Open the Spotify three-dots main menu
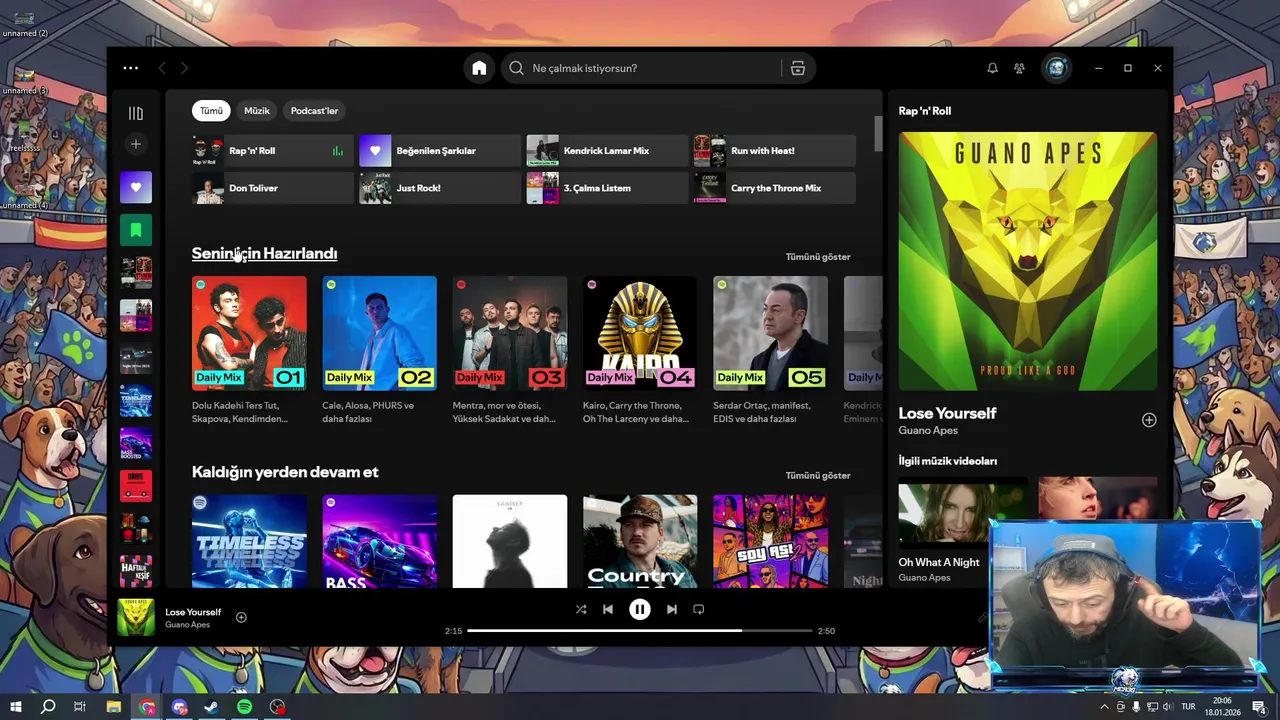1280x720 pixels. (131, 68)
